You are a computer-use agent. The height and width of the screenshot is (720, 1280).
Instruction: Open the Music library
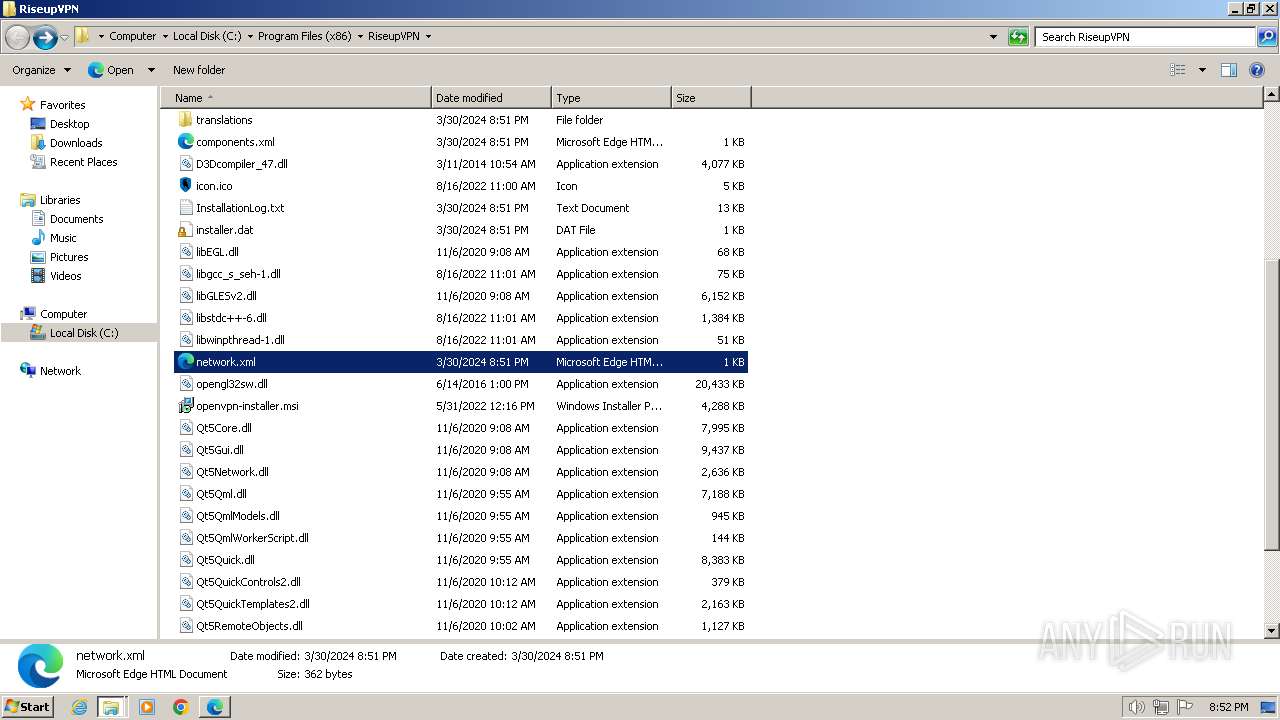pyautogui.click(x=63, y=238)
